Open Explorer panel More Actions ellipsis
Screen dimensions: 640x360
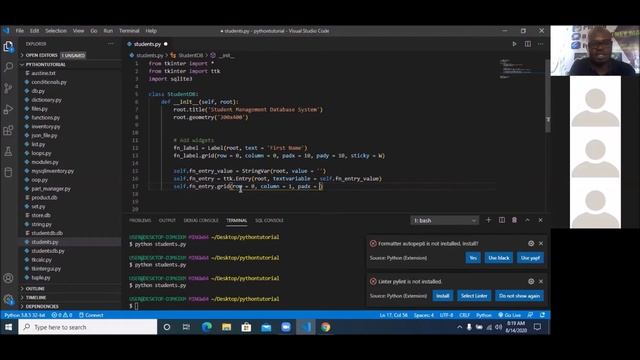pyautogui.click(x=111, y=44)
